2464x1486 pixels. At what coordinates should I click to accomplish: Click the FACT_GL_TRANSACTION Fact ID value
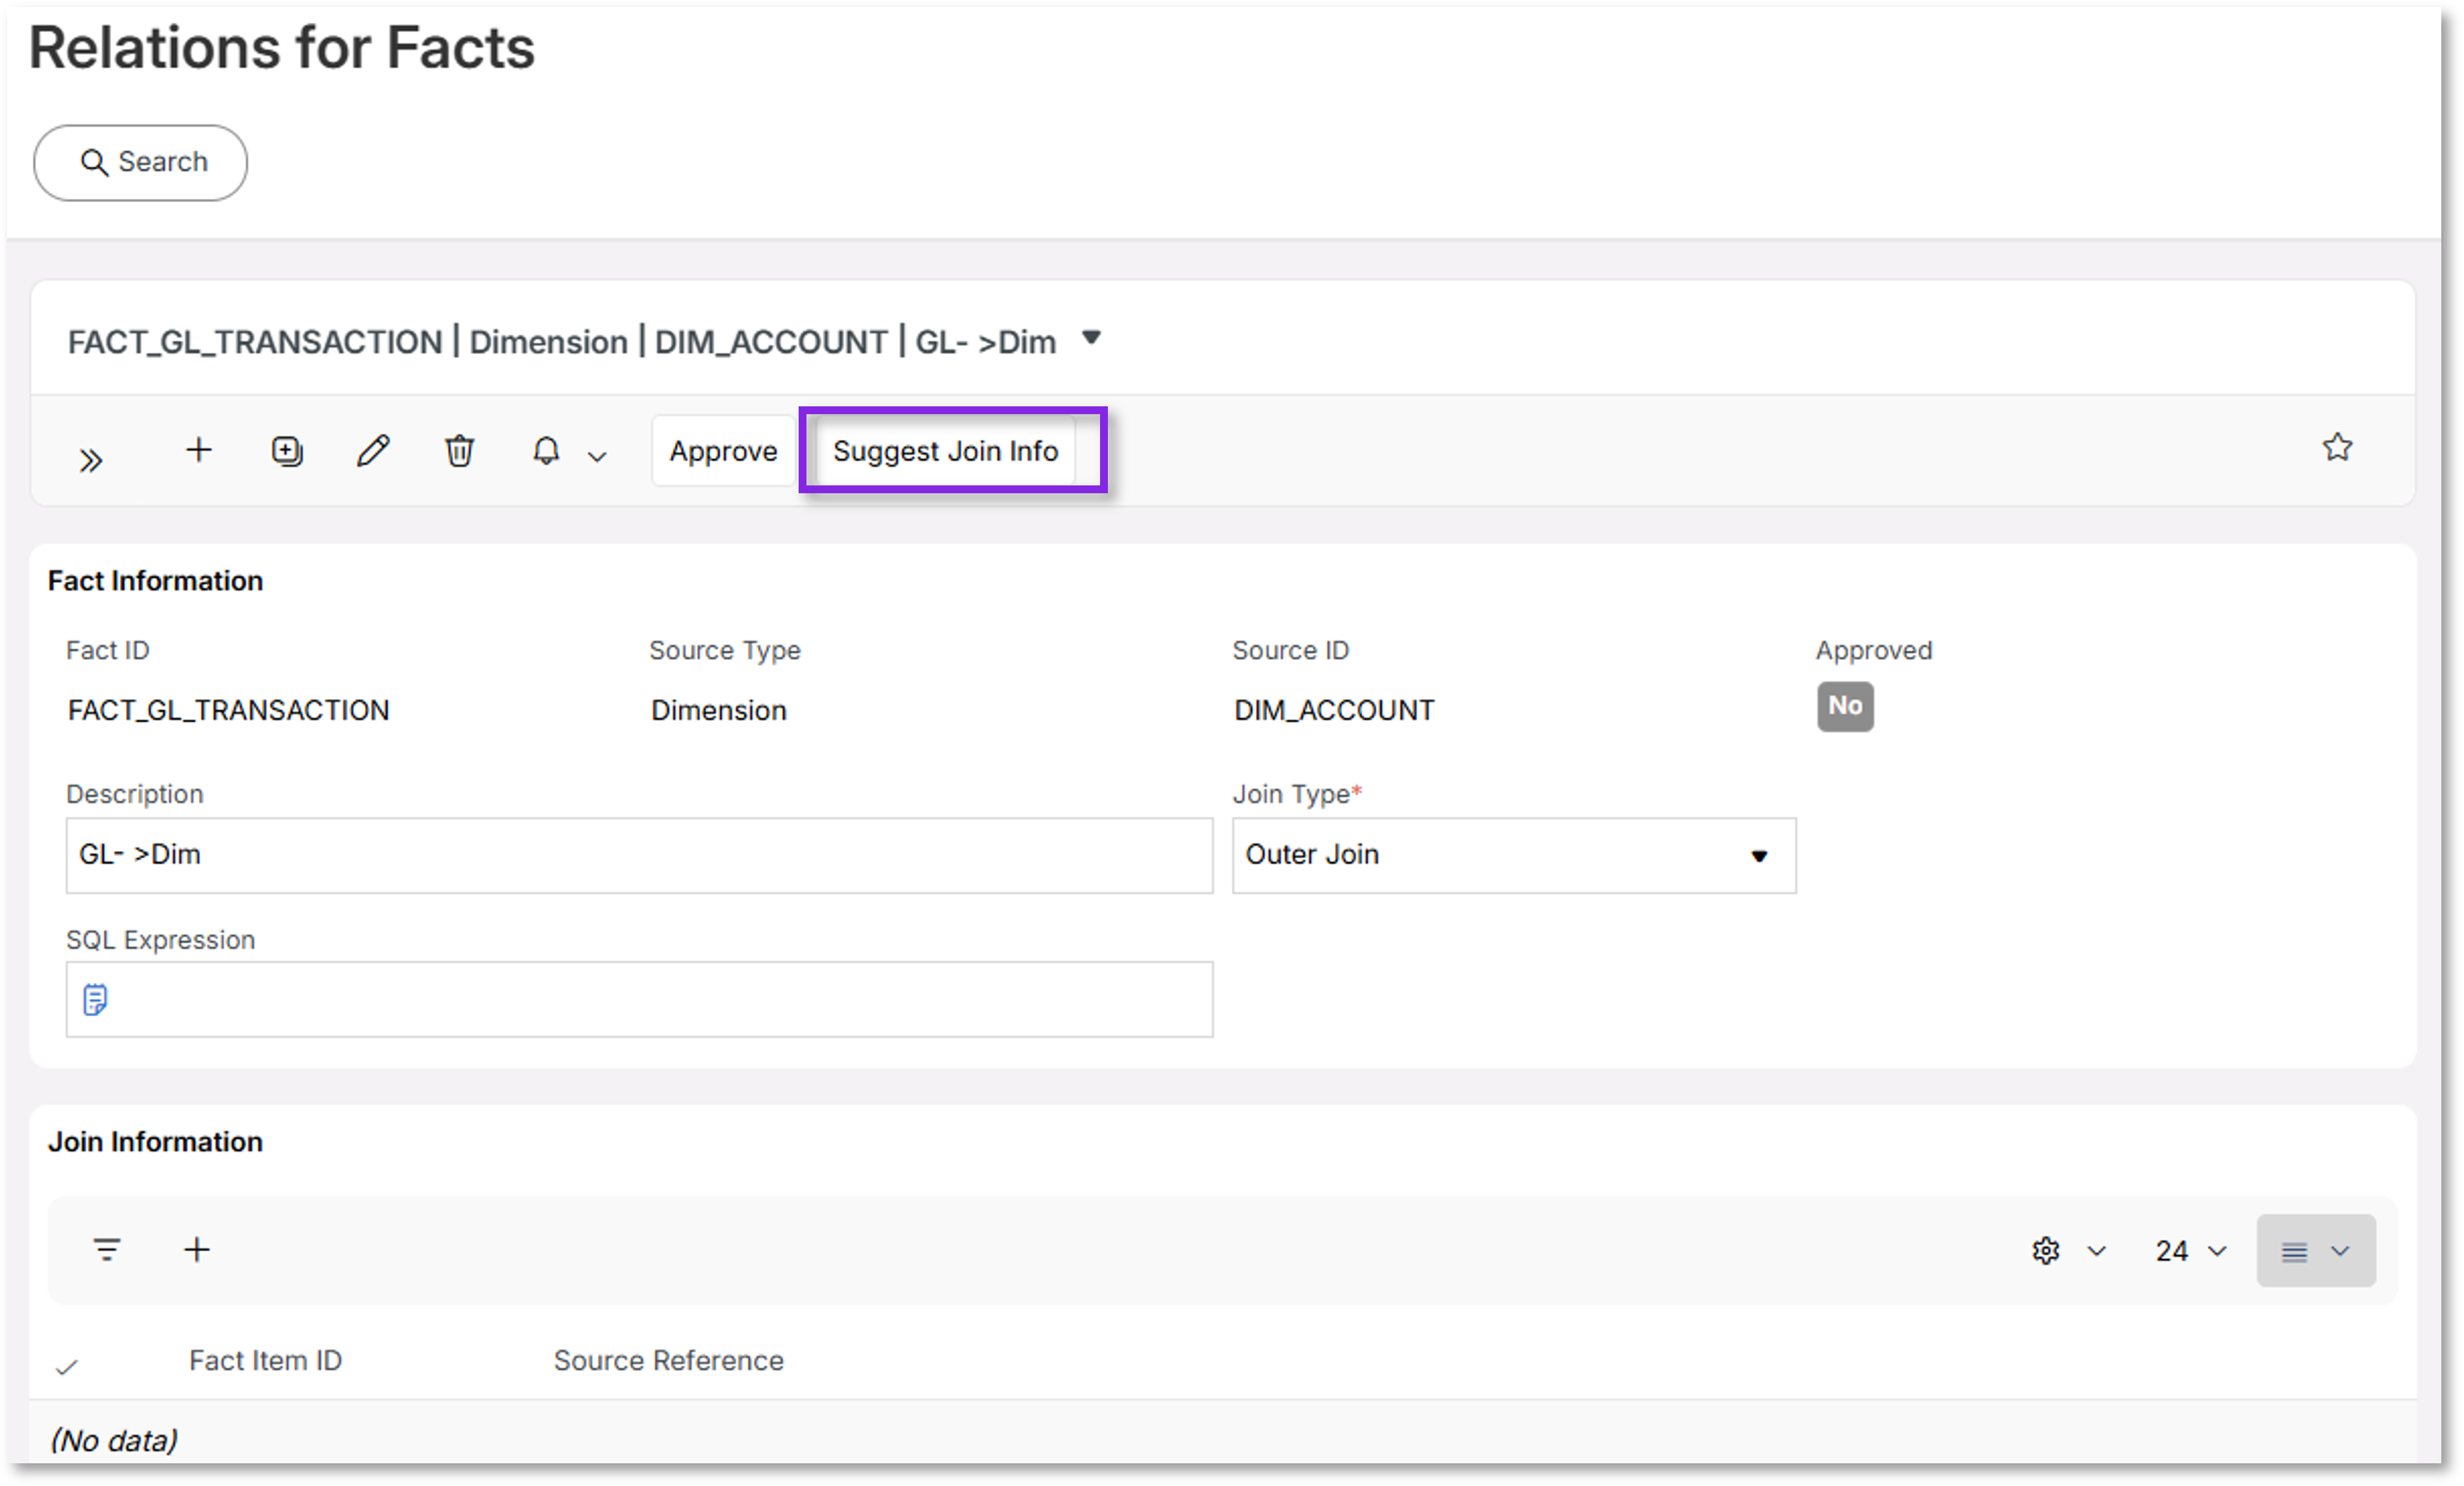(x=228, y=710)
